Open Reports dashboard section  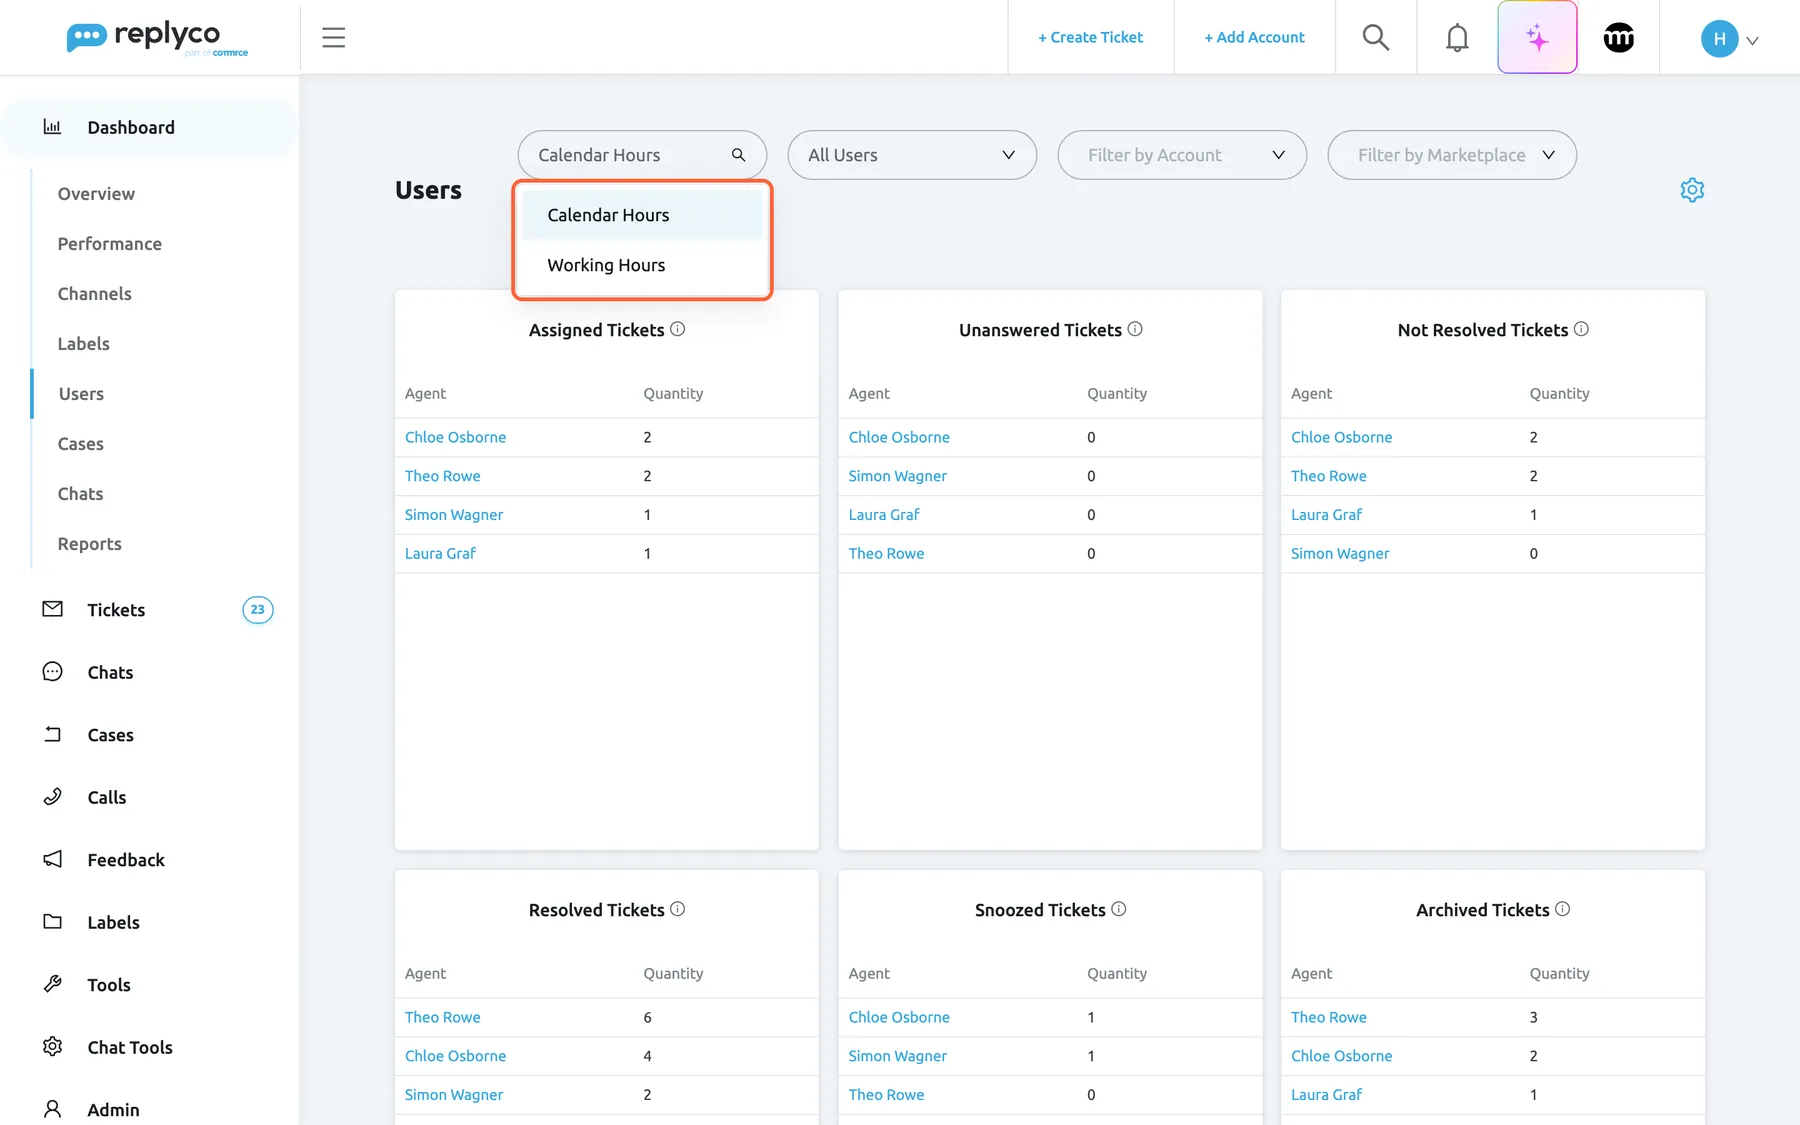[x=90, y=544]
